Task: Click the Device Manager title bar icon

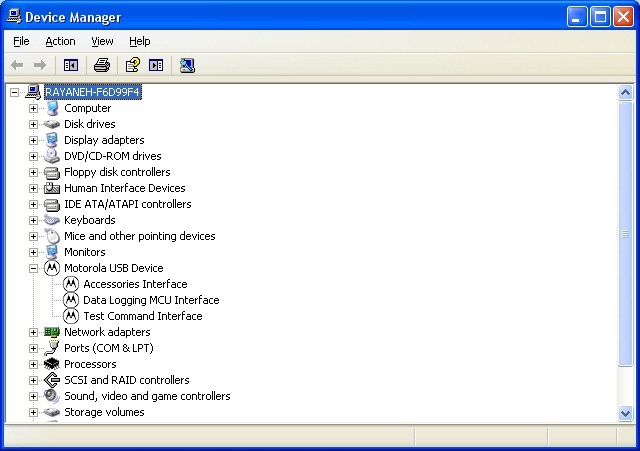Action: (x=14, y=17)
